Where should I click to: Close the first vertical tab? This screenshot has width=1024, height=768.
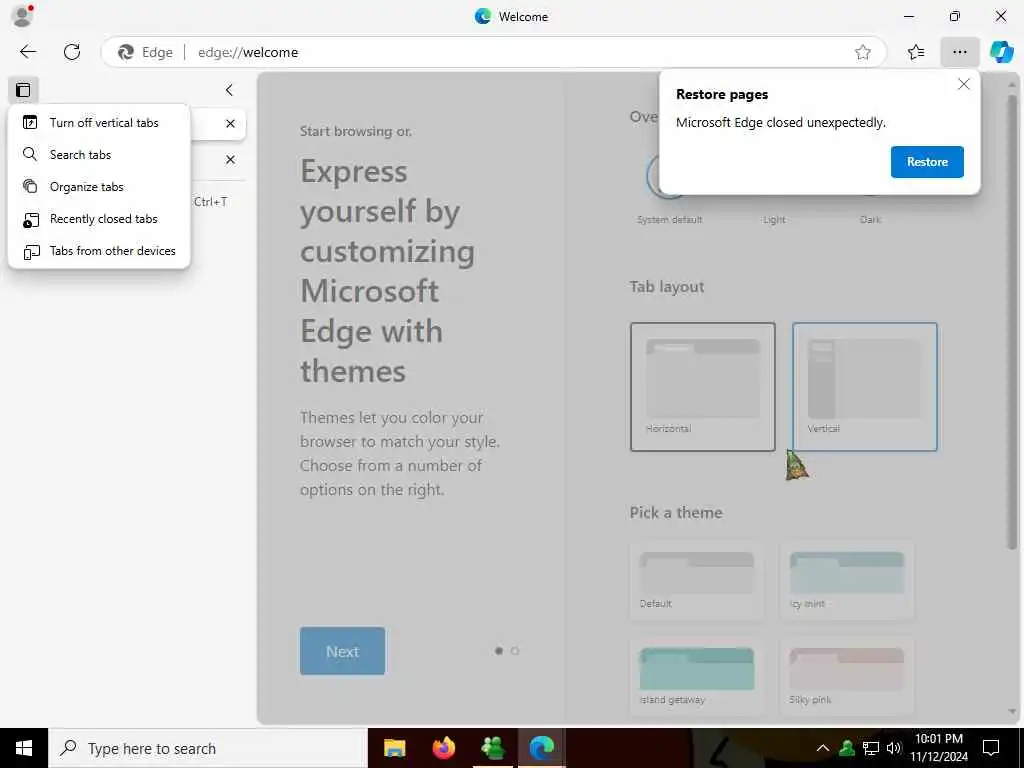pos(230,123)
